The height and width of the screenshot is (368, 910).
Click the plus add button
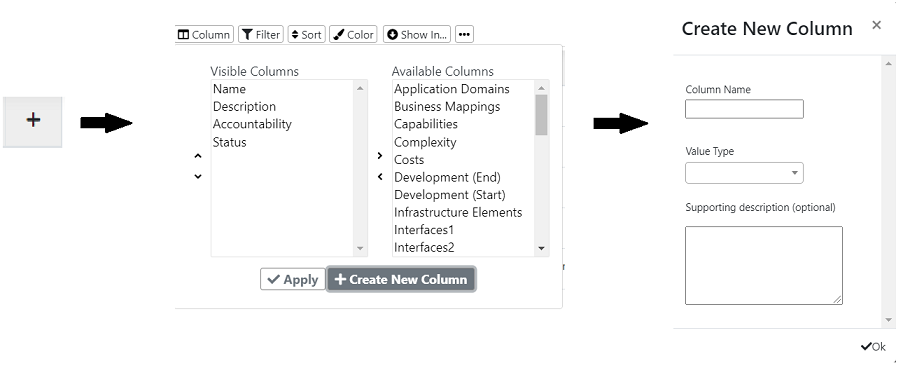(33, 121)
